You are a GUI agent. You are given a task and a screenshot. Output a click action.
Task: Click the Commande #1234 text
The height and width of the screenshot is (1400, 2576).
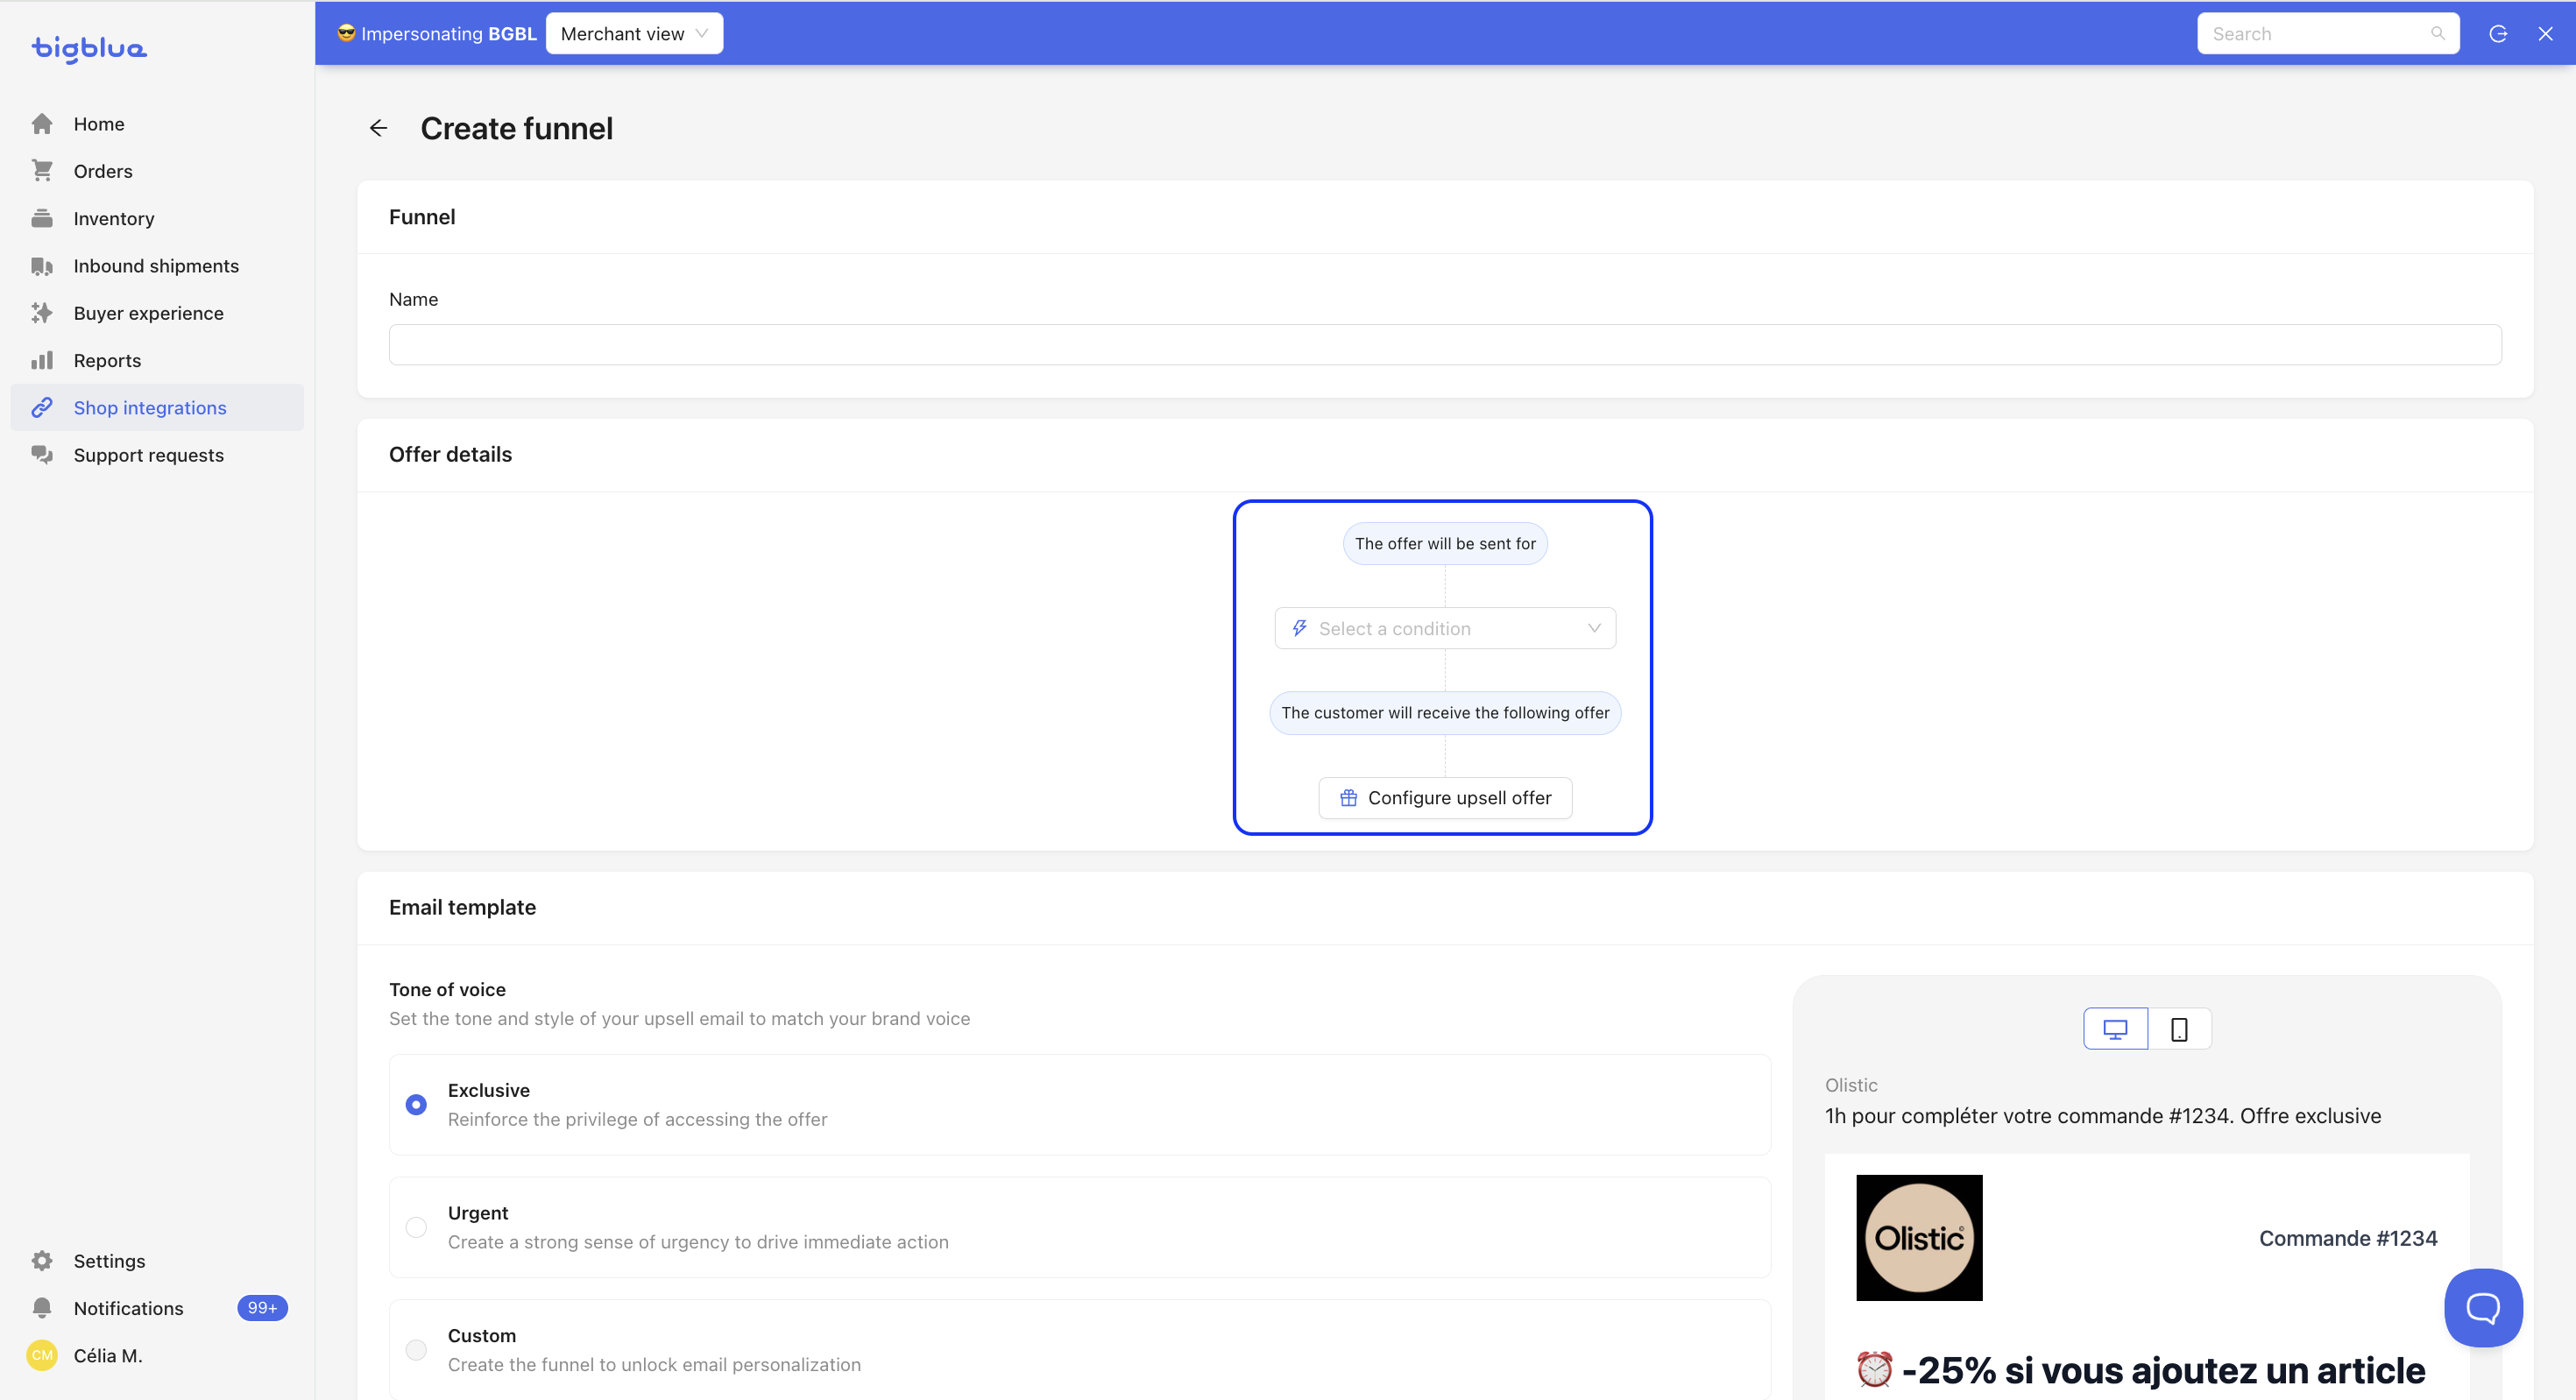pos(2348,1238)
